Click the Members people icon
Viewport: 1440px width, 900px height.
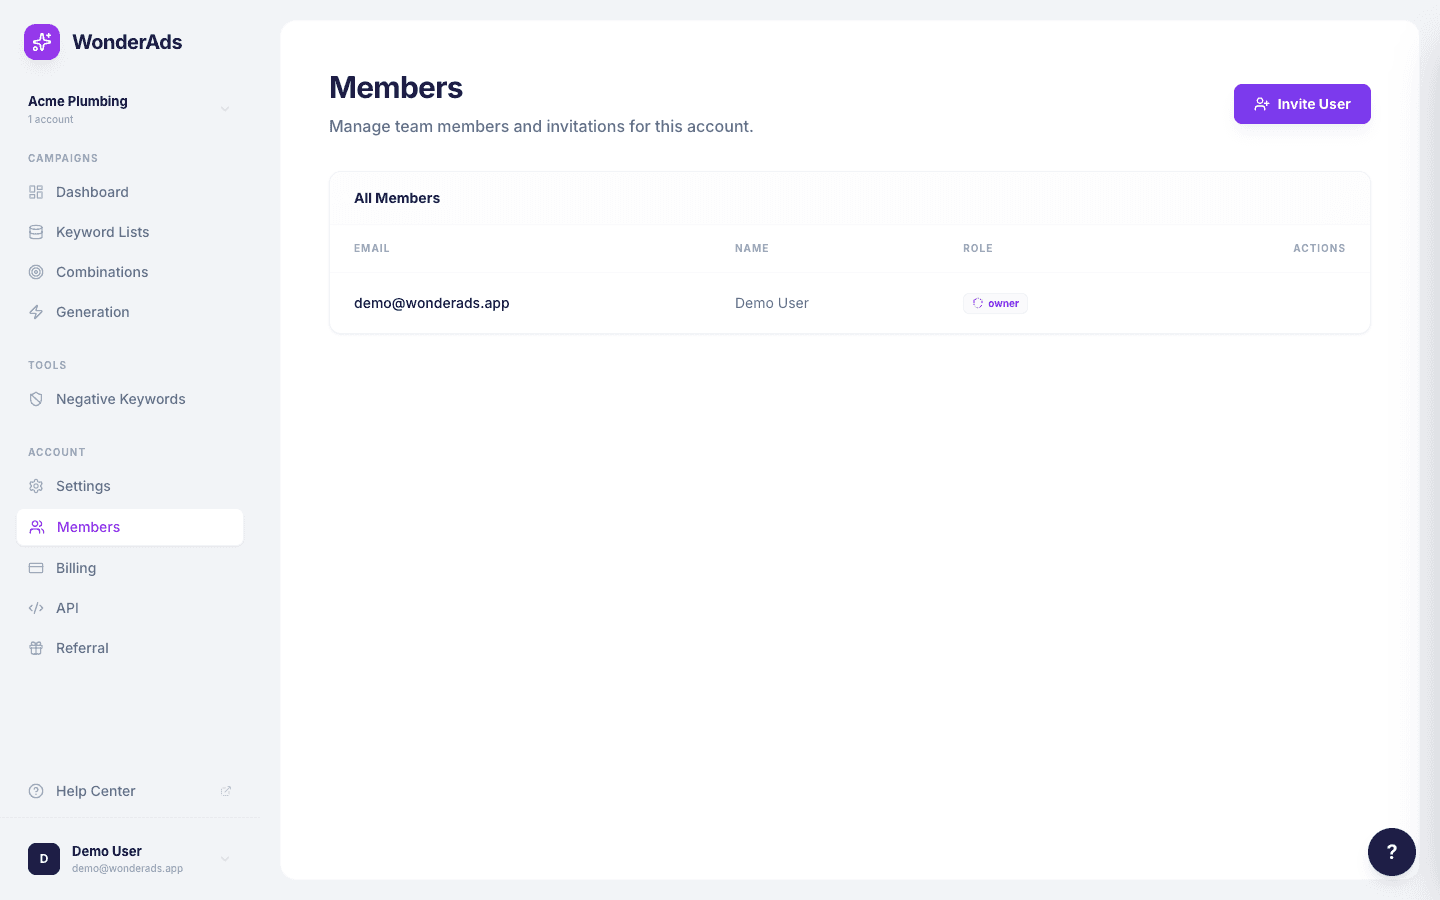coord(37,527)
